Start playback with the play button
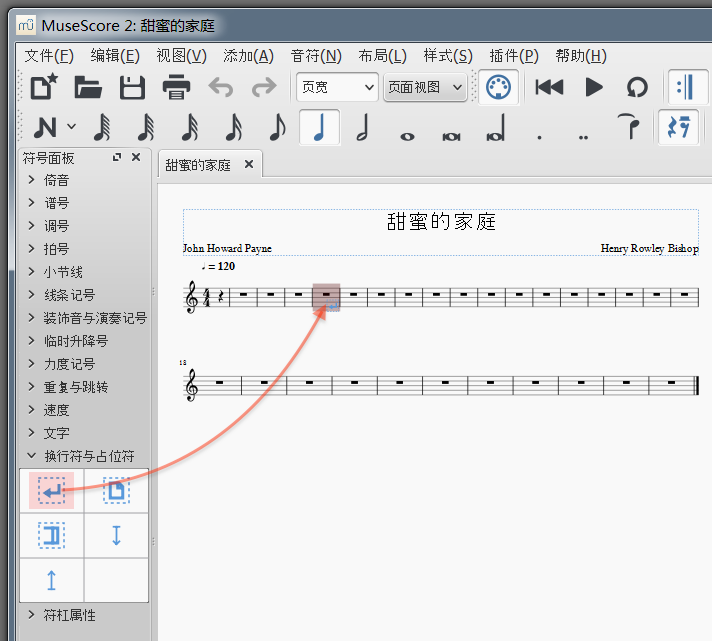The height and width of the screenshot is (641, 712). point(594,87)
